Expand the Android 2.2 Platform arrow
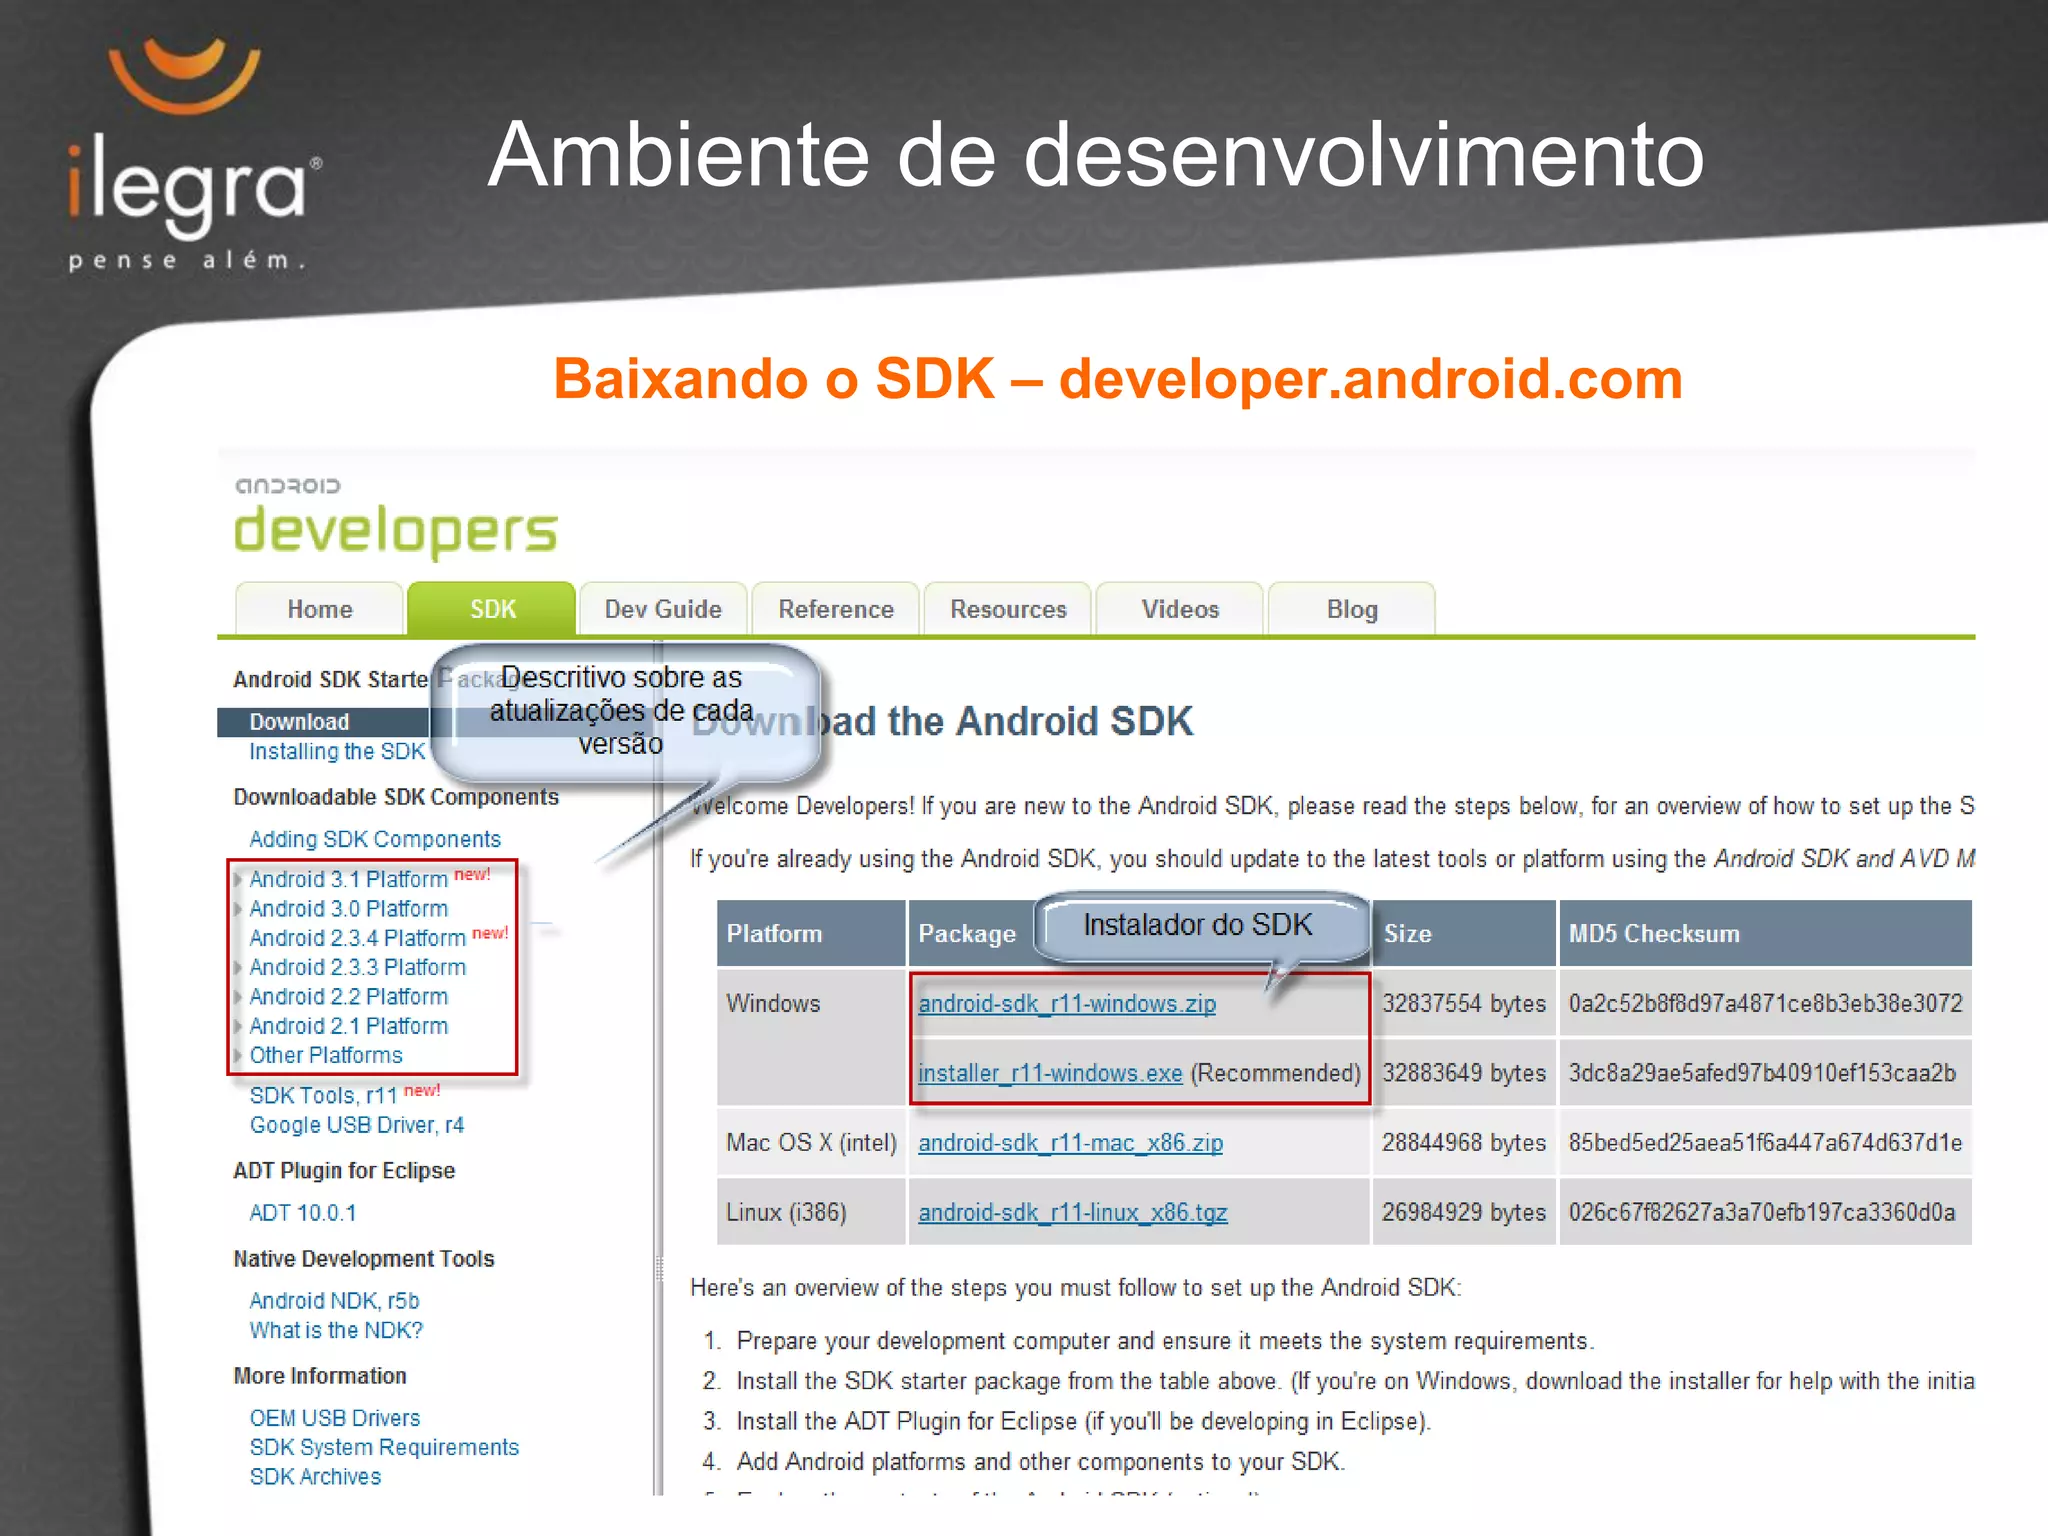 [238, 997]
